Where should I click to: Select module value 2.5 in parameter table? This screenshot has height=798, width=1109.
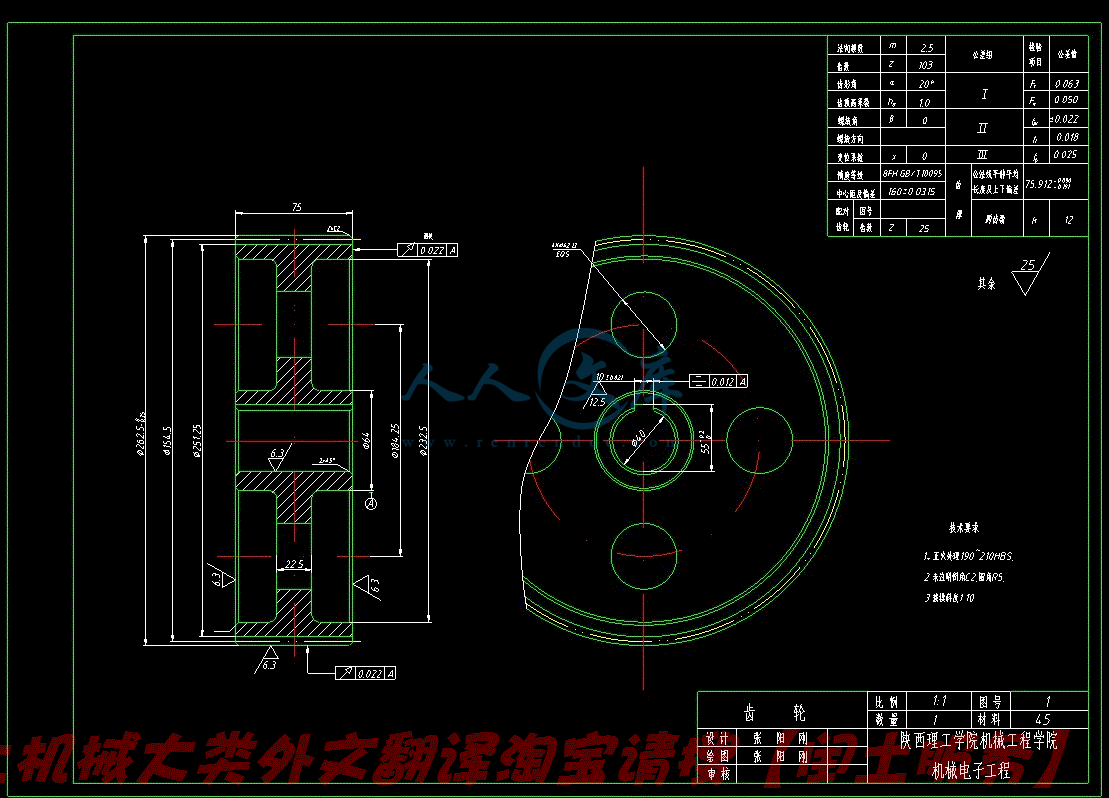pos(927,48)
